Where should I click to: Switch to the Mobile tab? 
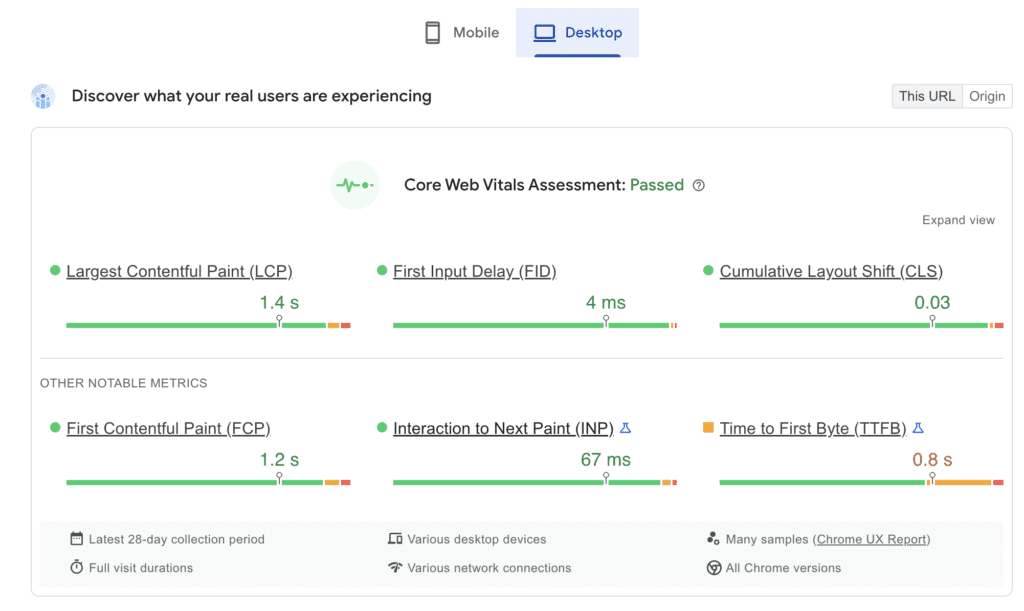pos(461,33)
